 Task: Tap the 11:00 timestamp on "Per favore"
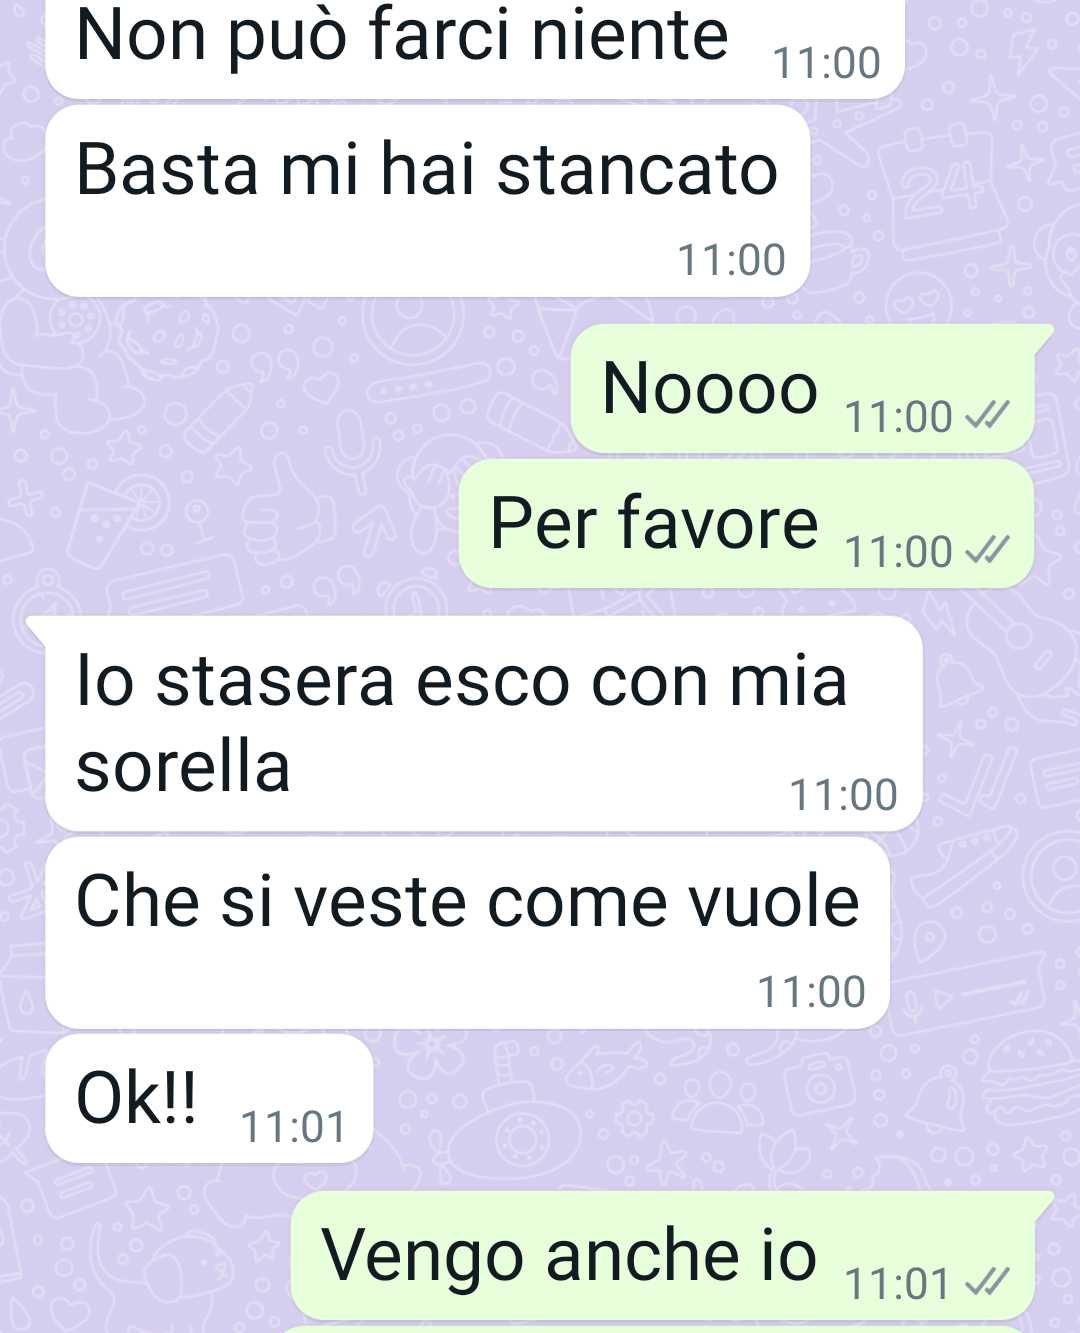pyautogui.click(x=899, y=551)
